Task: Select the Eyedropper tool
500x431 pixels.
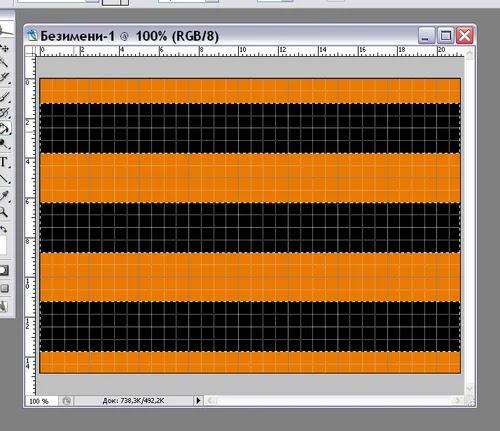Action: coord(5,196)
